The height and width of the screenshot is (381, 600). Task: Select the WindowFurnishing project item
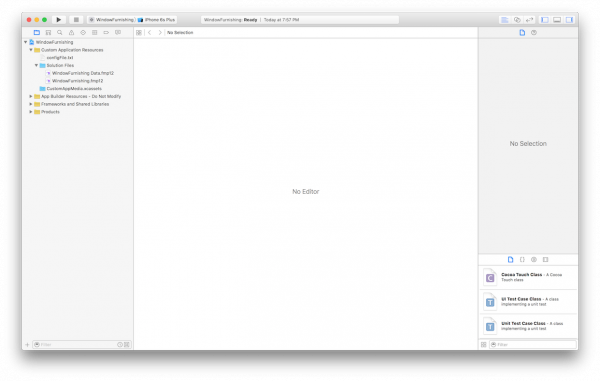[54, 42]
